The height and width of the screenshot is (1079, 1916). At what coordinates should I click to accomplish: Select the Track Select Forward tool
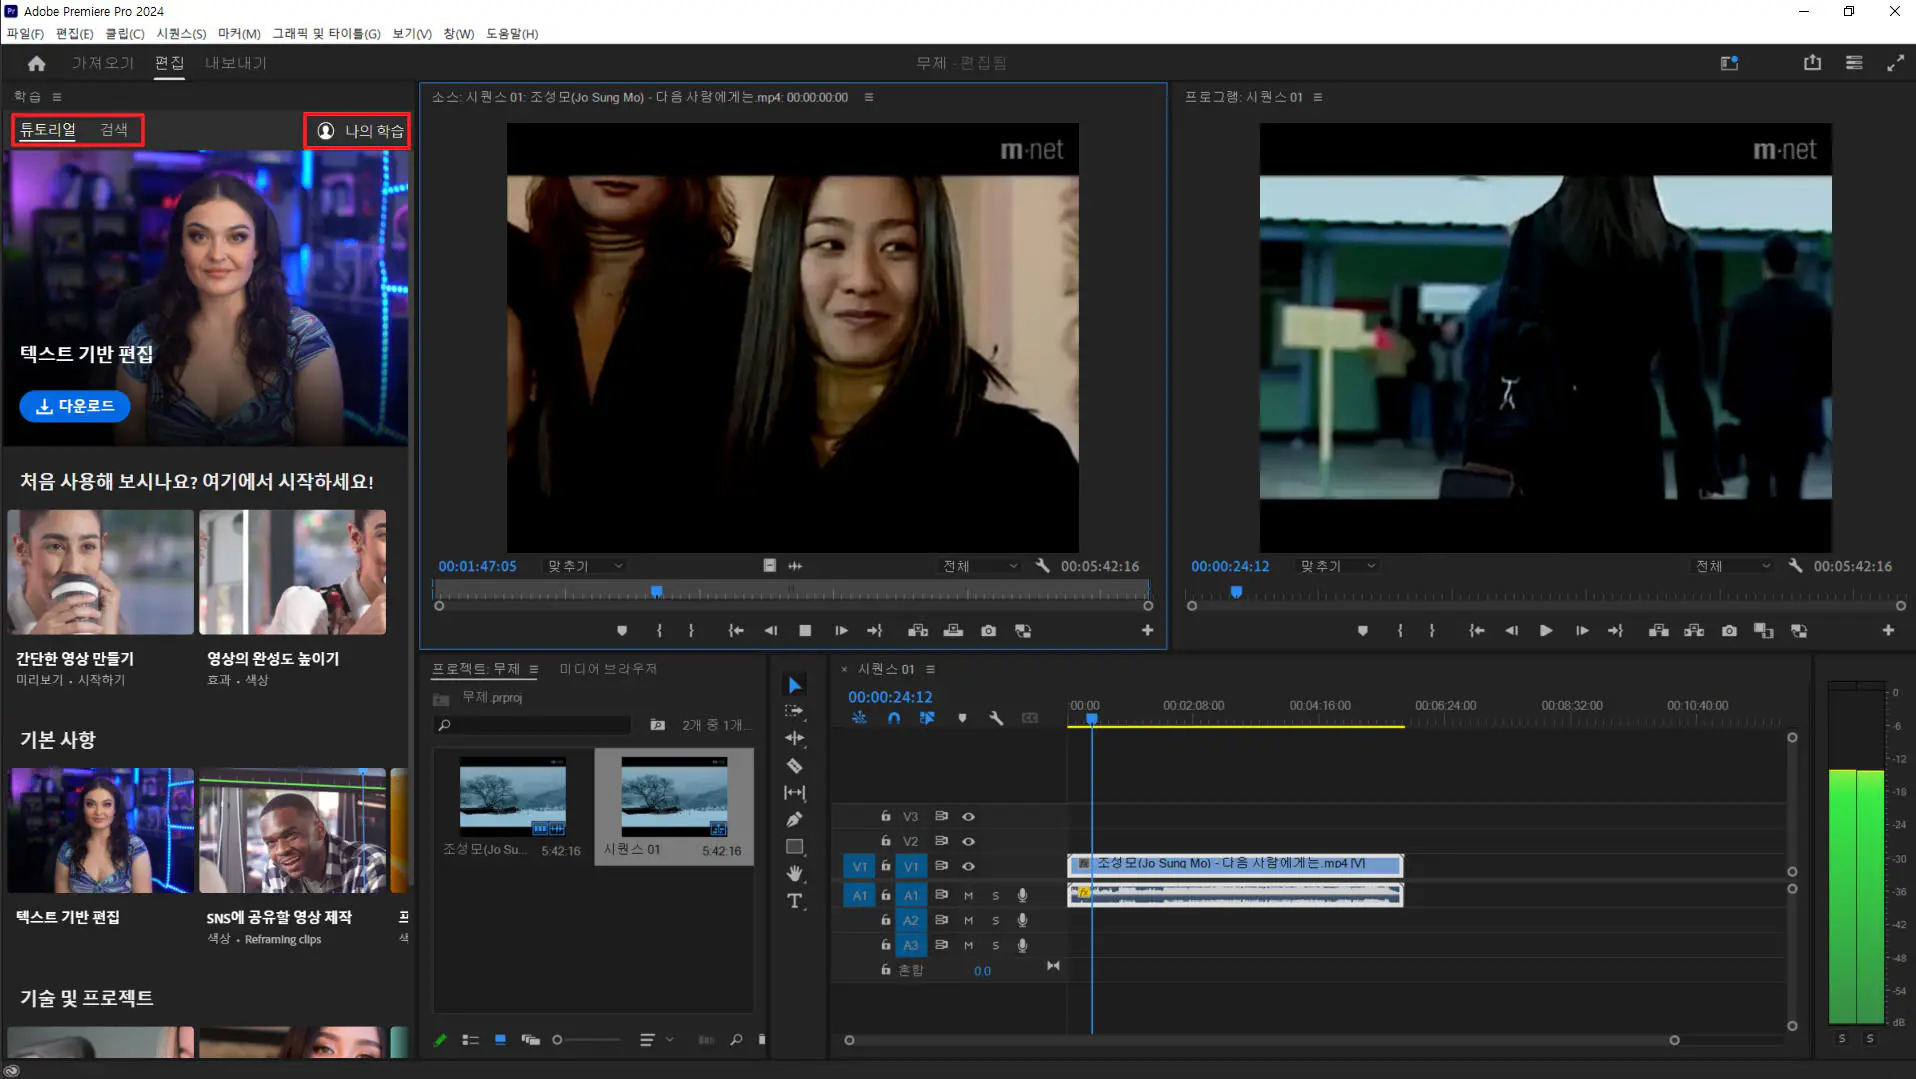point(795,711)
